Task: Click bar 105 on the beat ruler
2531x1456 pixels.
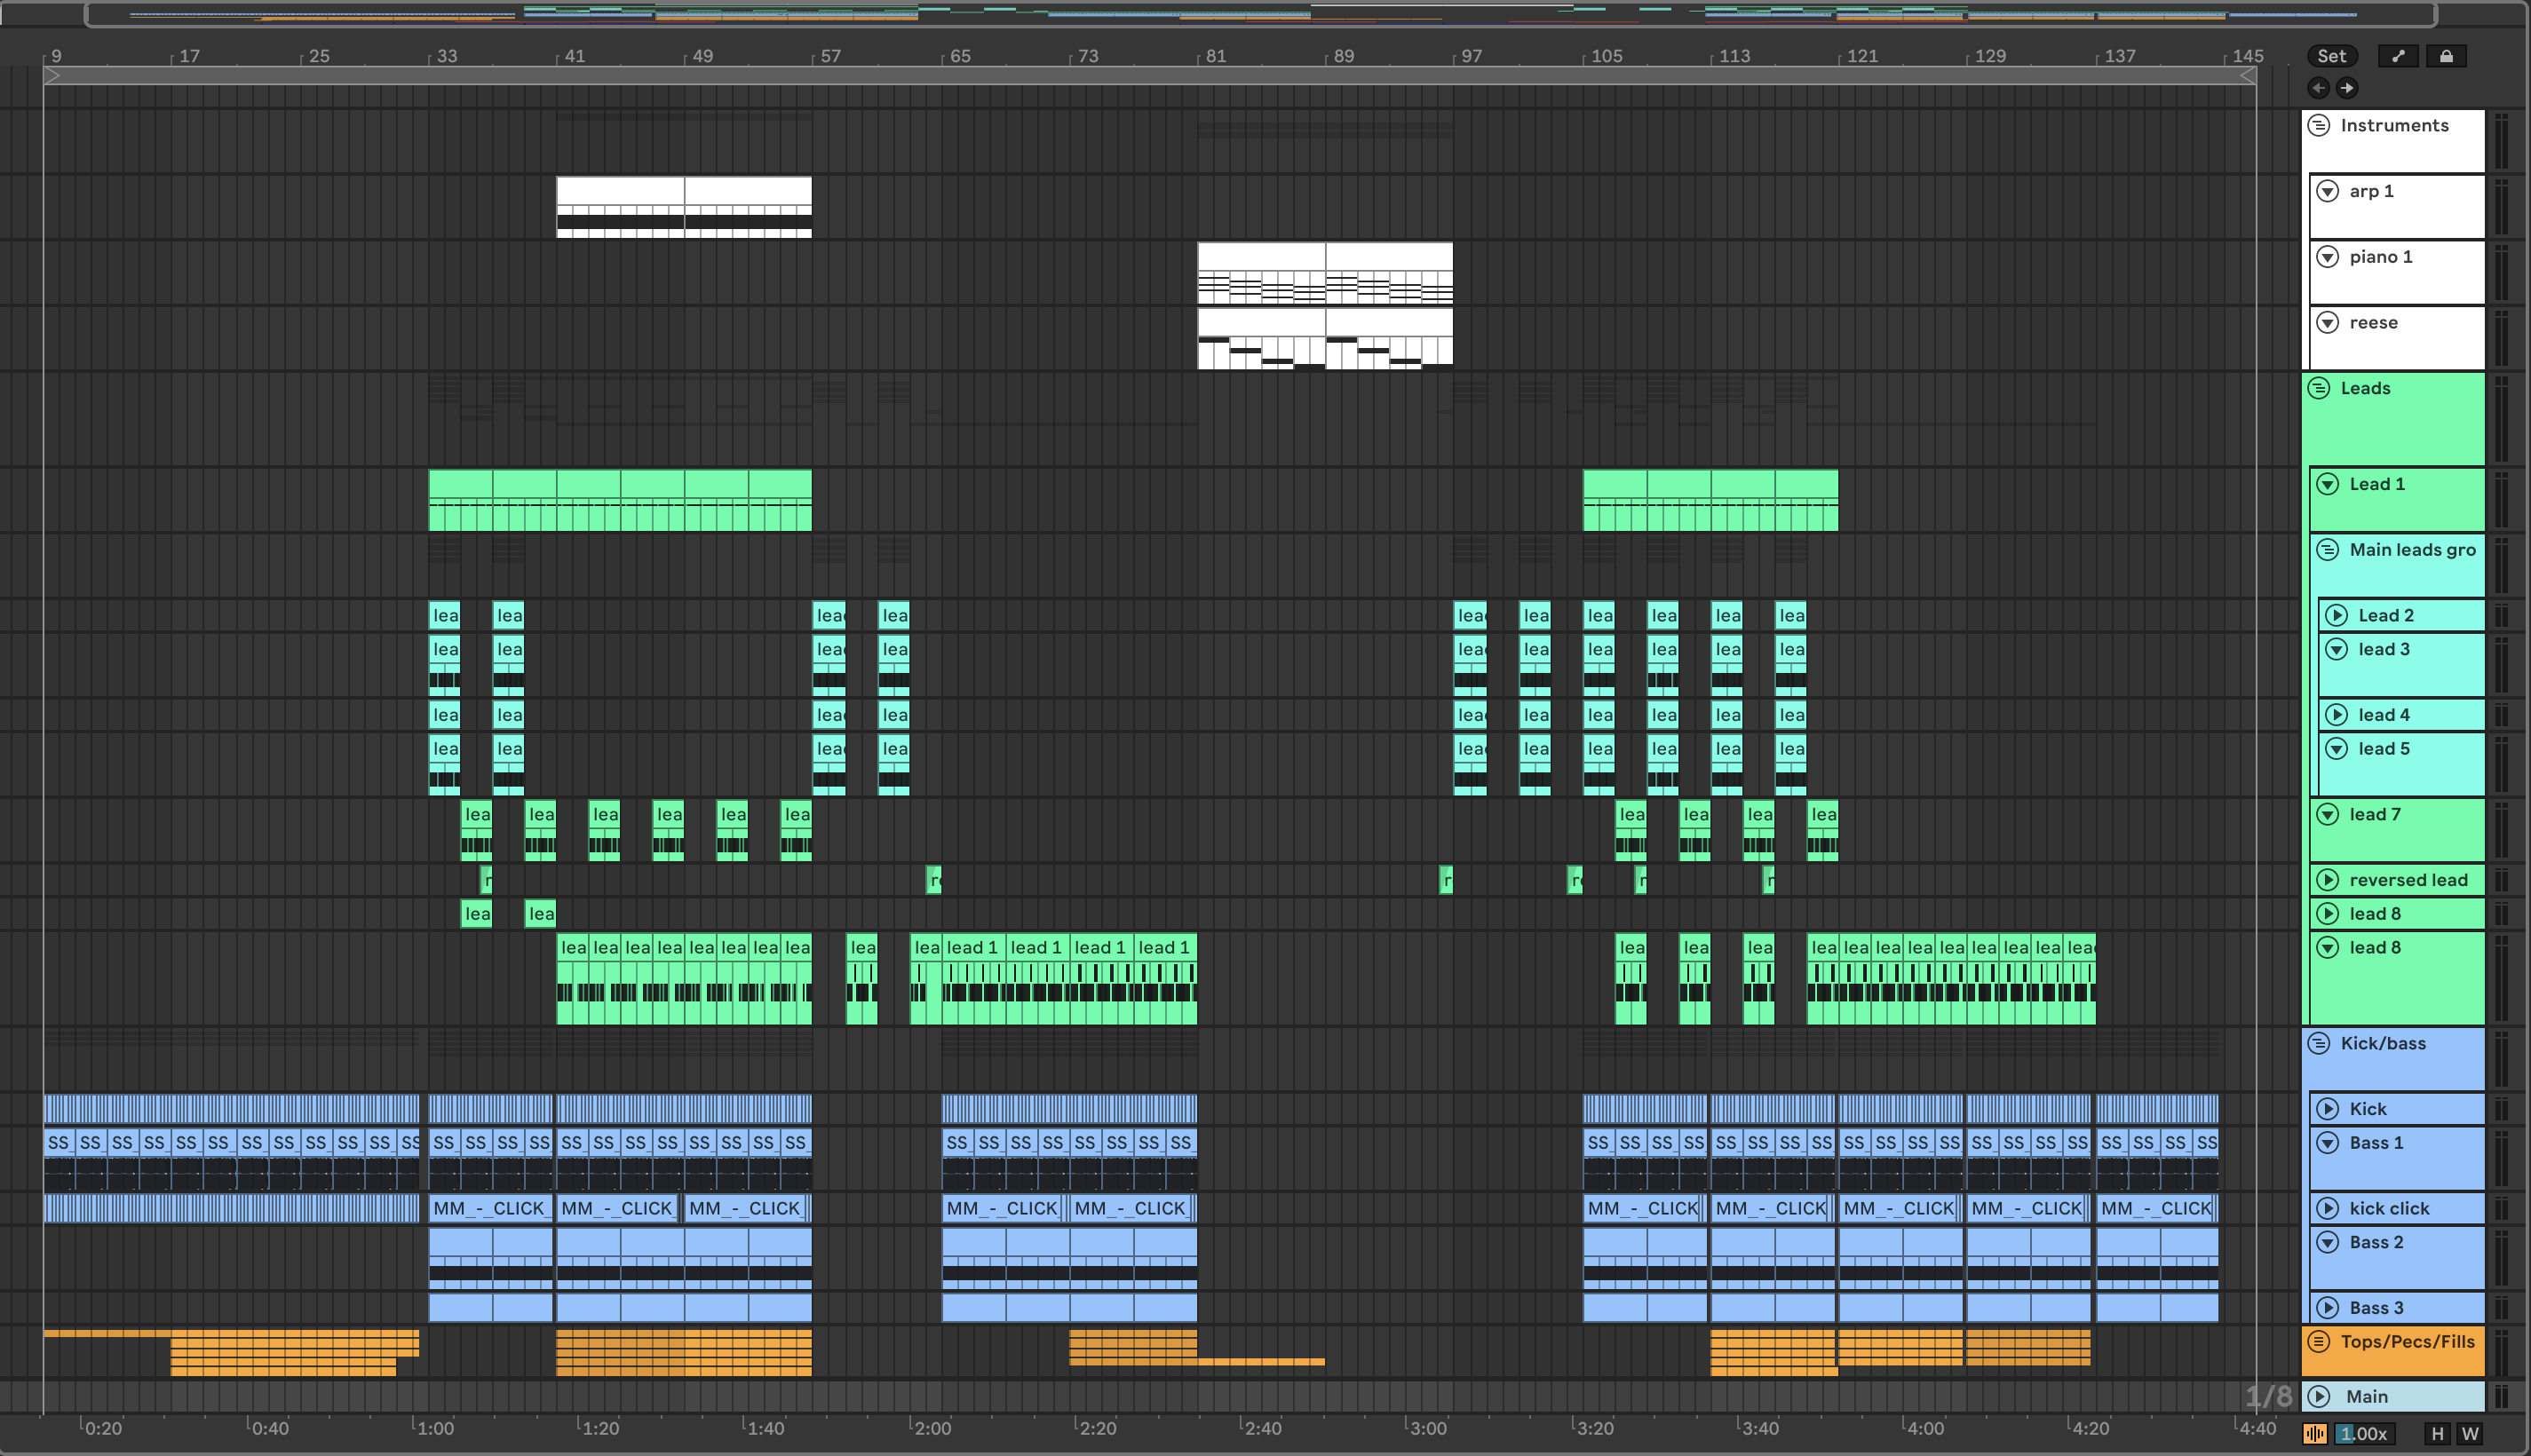Action: [x=1606, y=56]
